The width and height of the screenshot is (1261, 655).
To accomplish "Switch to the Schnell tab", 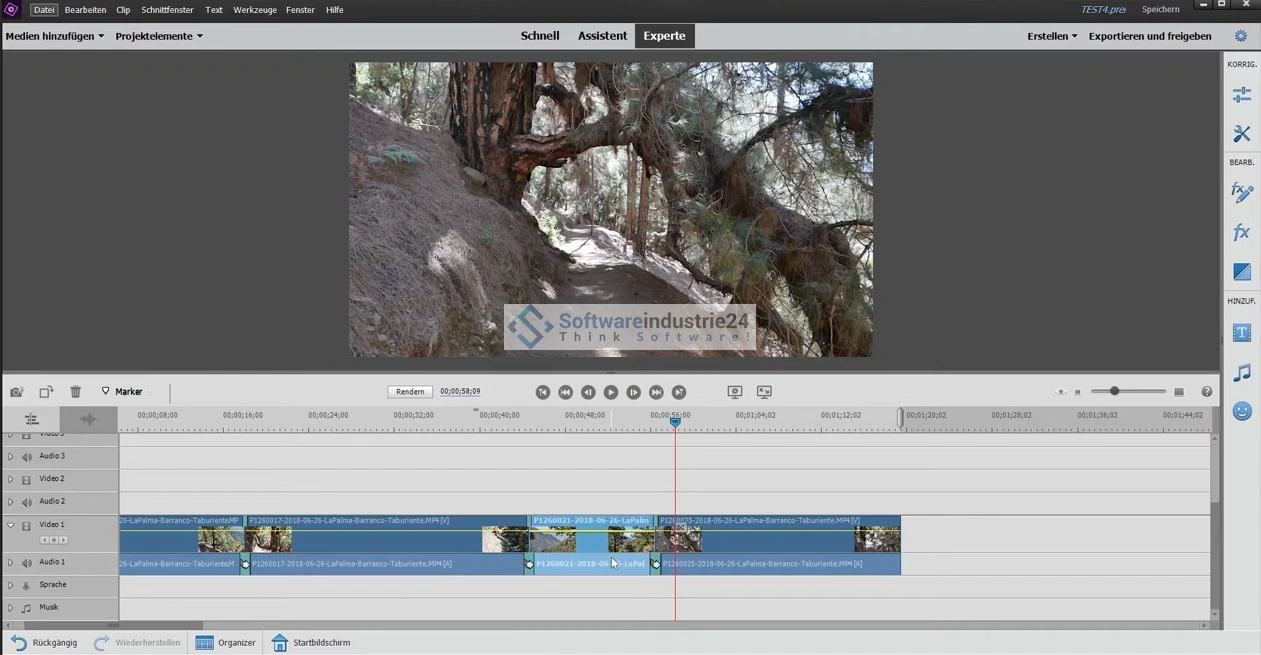I will click(x=540, y=36).
